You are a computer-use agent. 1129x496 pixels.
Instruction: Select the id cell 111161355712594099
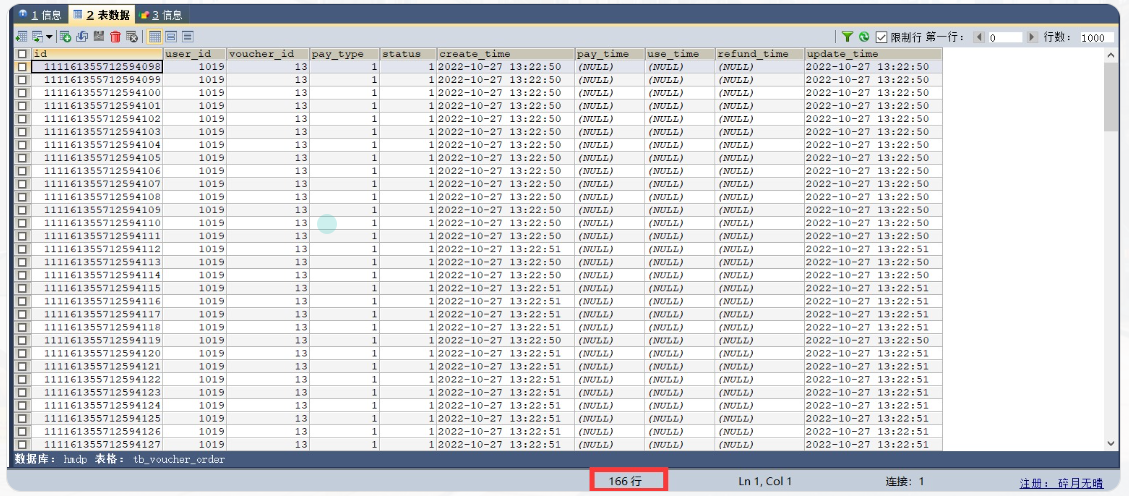pyautogui.click(x=97, y=80)
